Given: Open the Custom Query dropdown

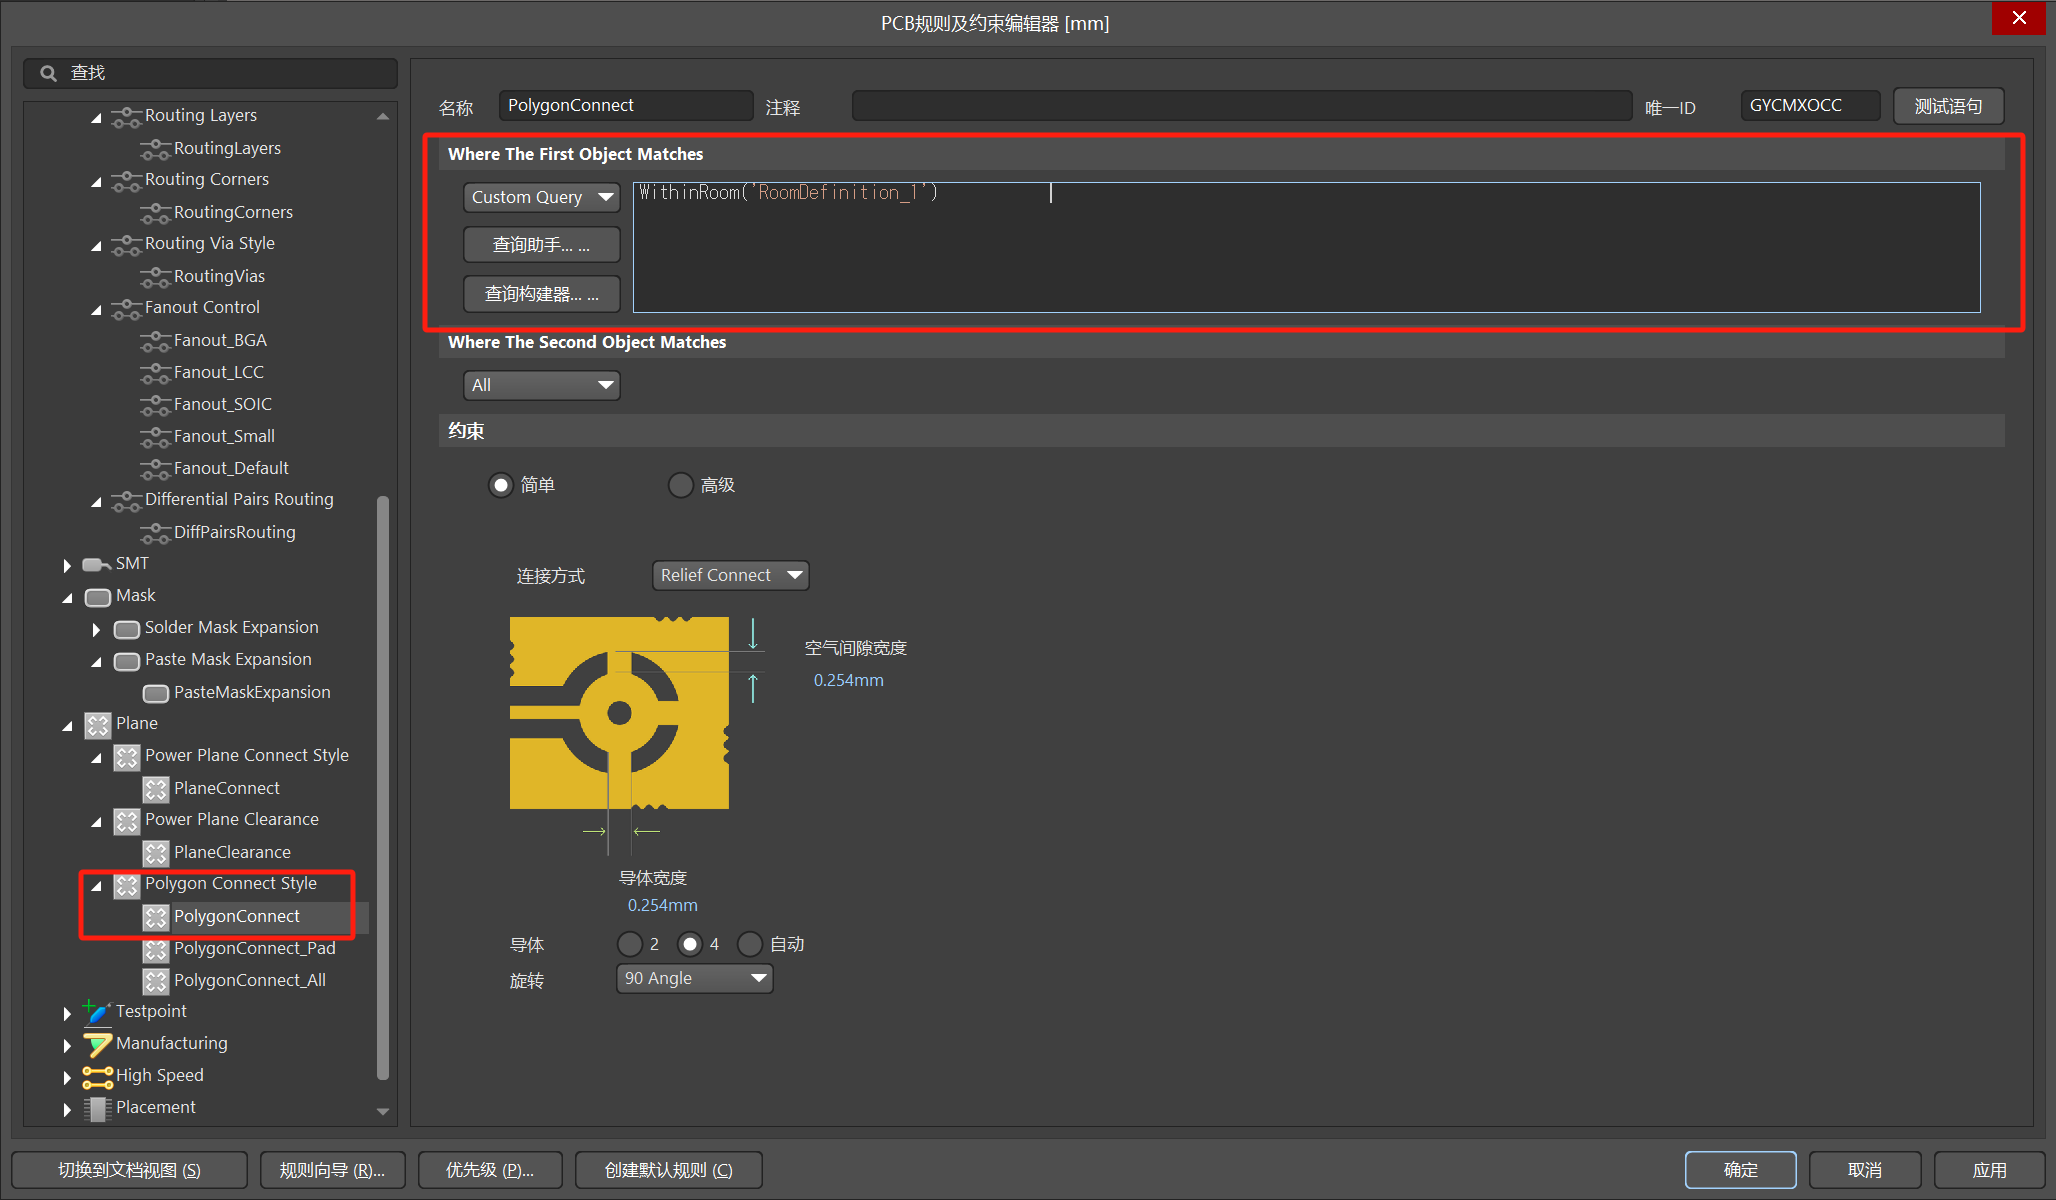Looking at the screenshot, I should [541, 197].
